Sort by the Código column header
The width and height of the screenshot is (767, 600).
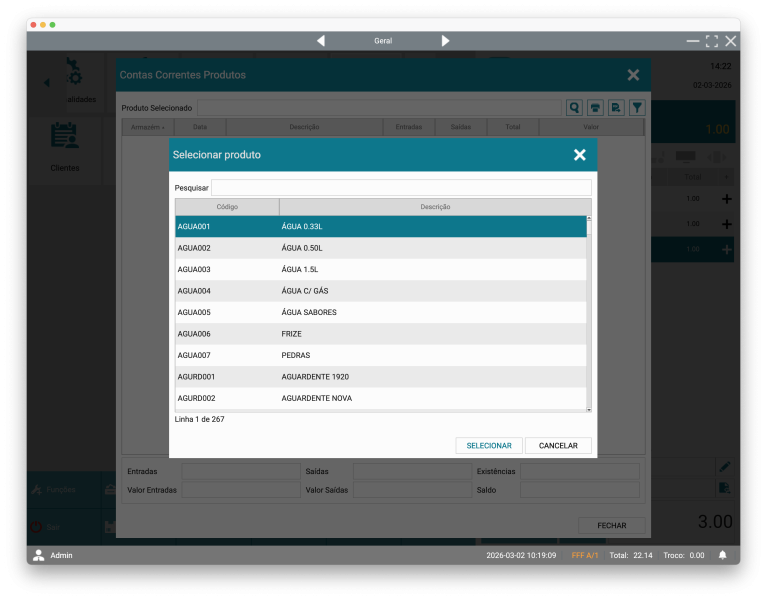click(x=227, y=207)
